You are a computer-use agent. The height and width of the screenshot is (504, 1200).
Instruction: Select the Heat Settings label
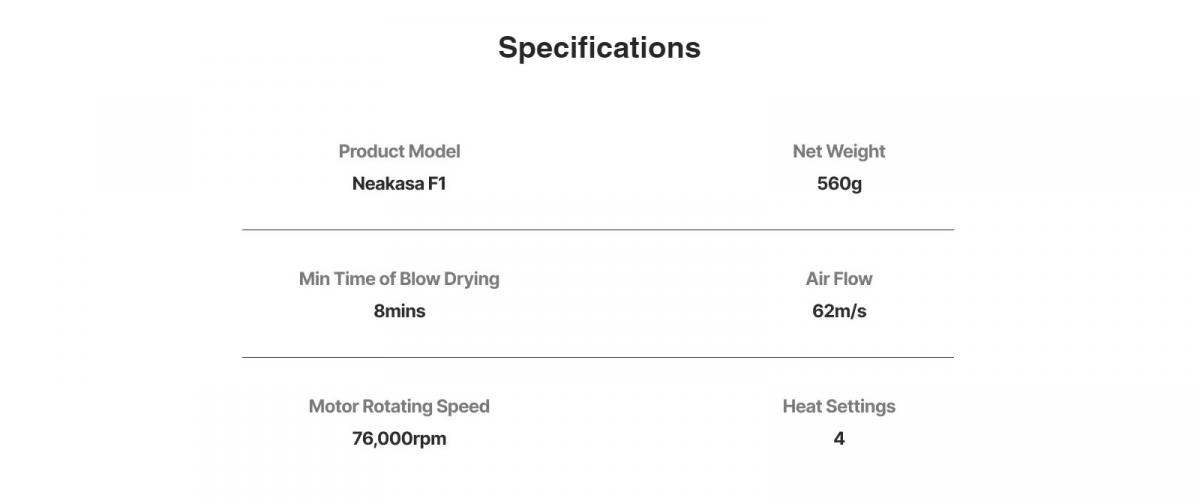[839, 406]
